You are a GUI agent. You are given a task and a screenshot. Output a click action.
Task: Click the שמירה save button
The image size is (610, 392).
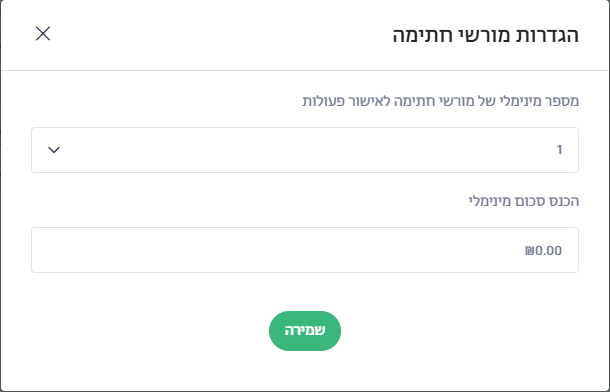[305, 331]
